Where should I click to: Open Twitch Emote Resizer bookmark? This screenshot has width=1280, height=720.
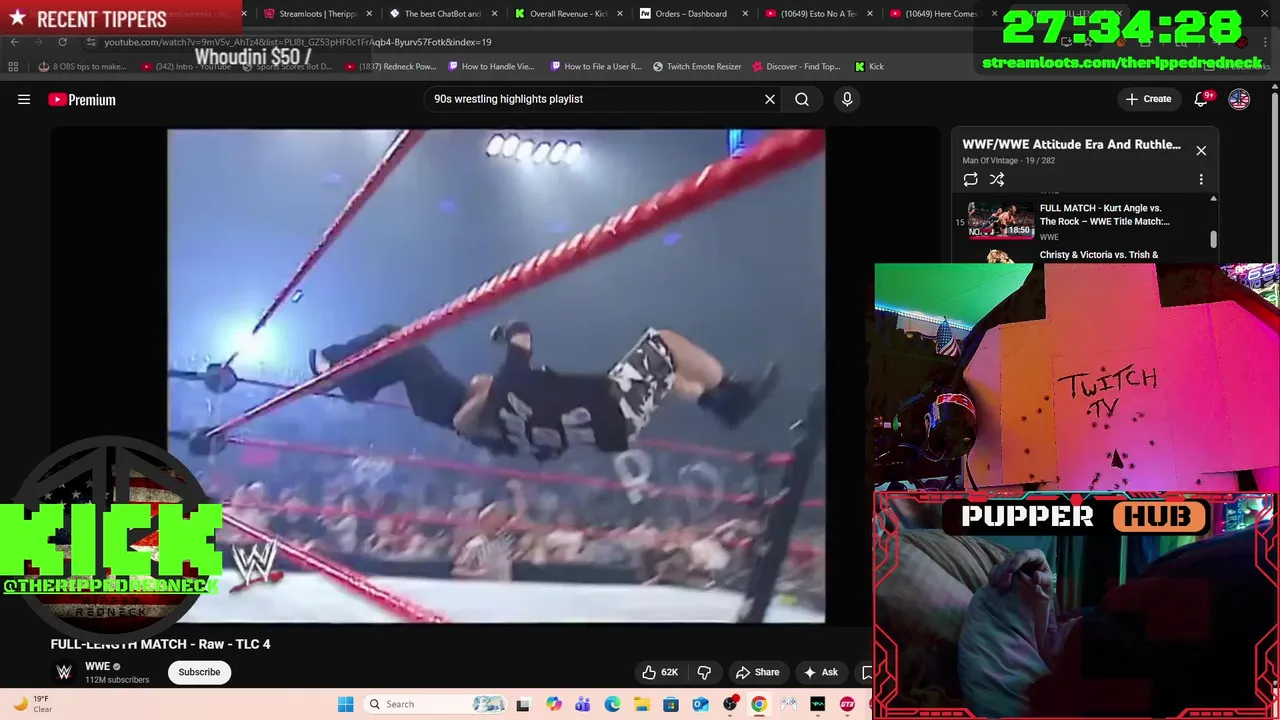coord(698,66)
